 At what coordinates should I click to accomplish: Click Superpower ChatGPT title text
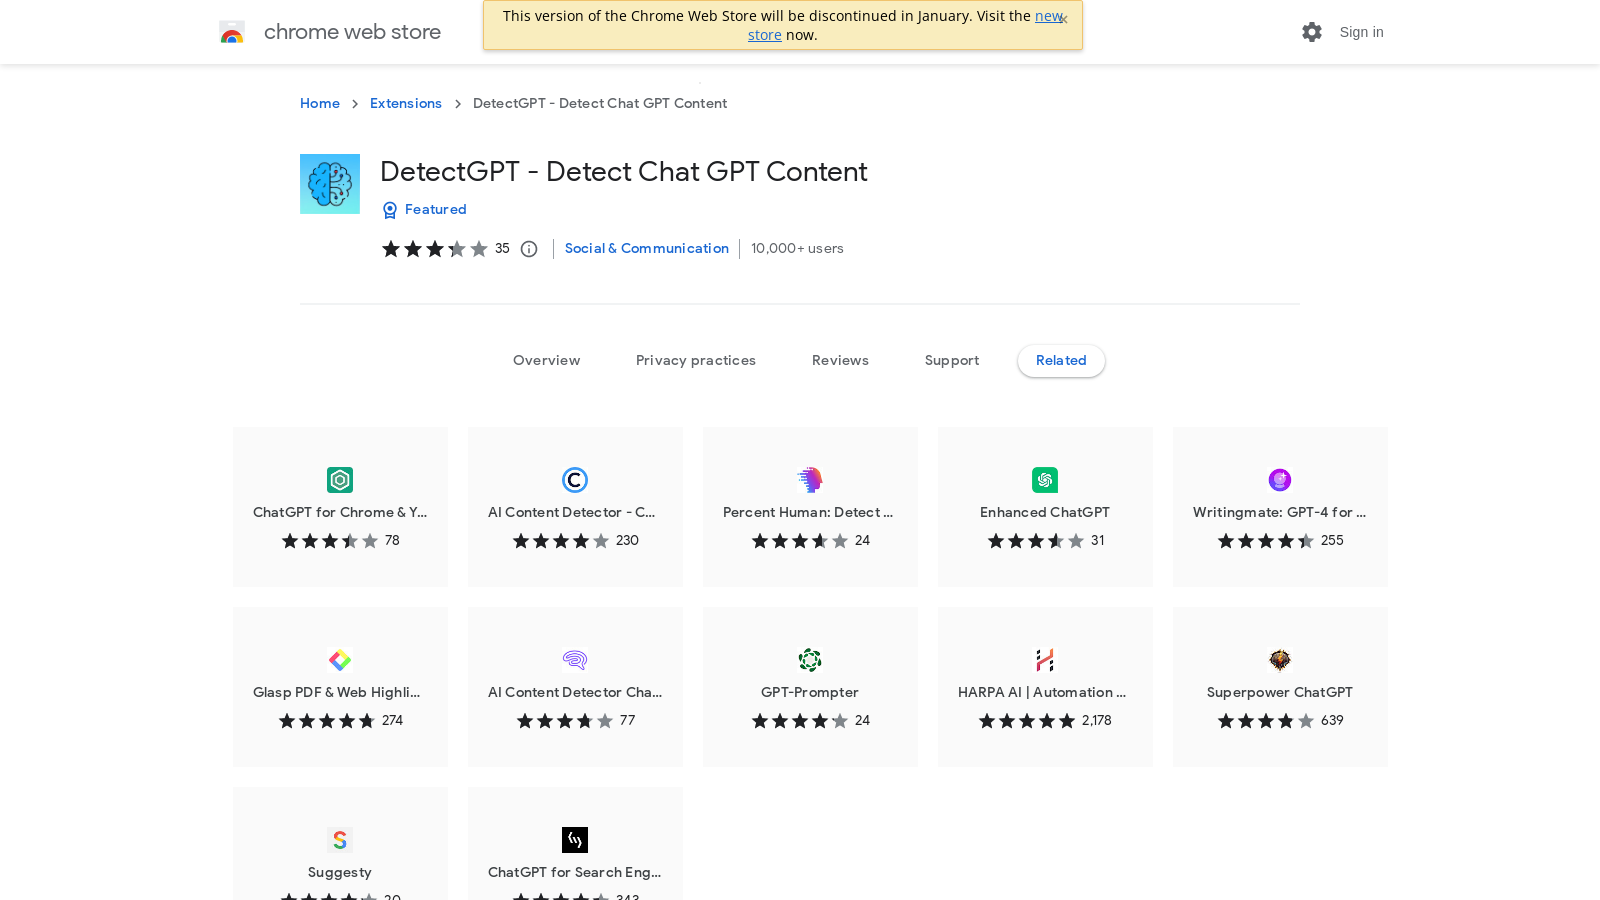(1280, 692)
